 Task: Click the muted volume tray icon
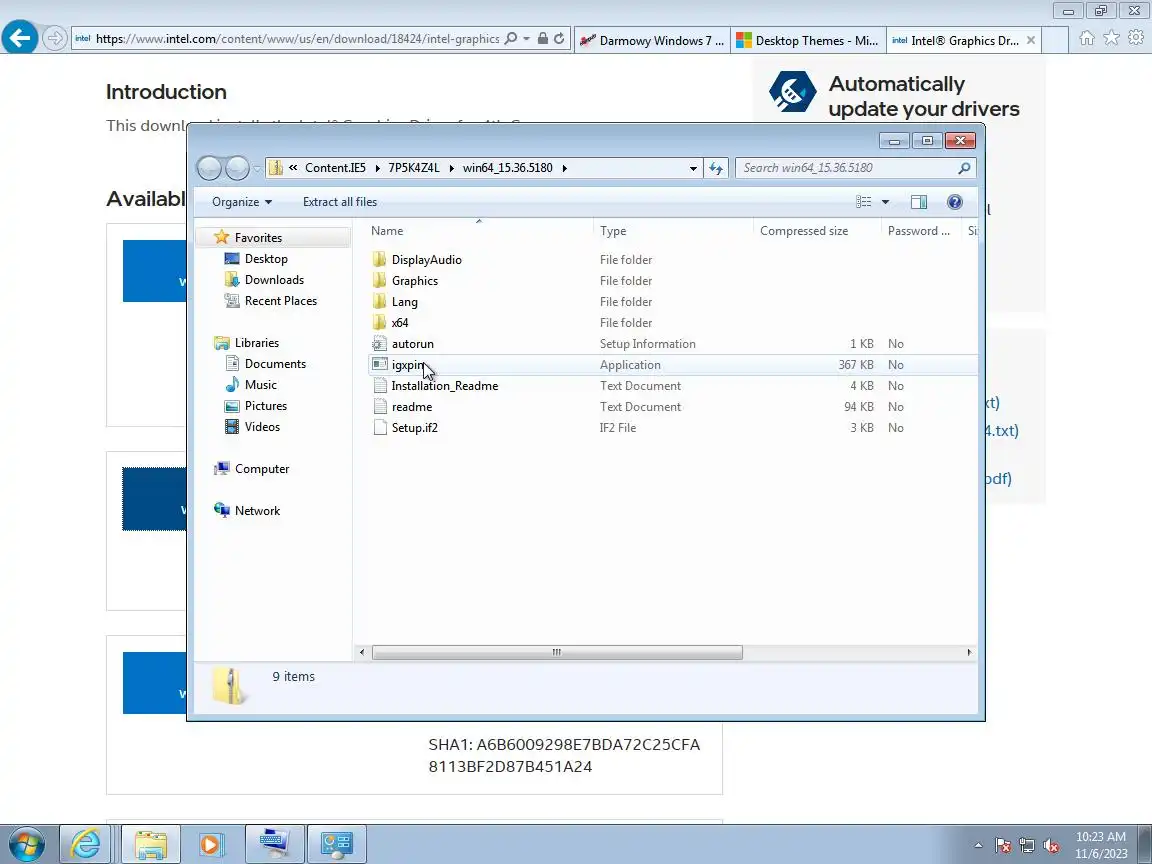pos(1051,846)
